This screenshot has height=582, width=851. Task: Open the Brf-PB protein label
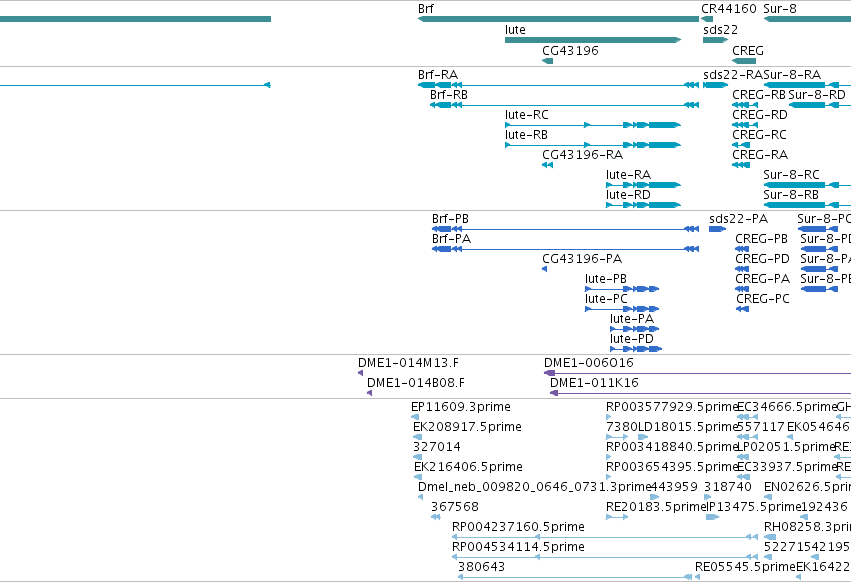(x=450, y=219)
